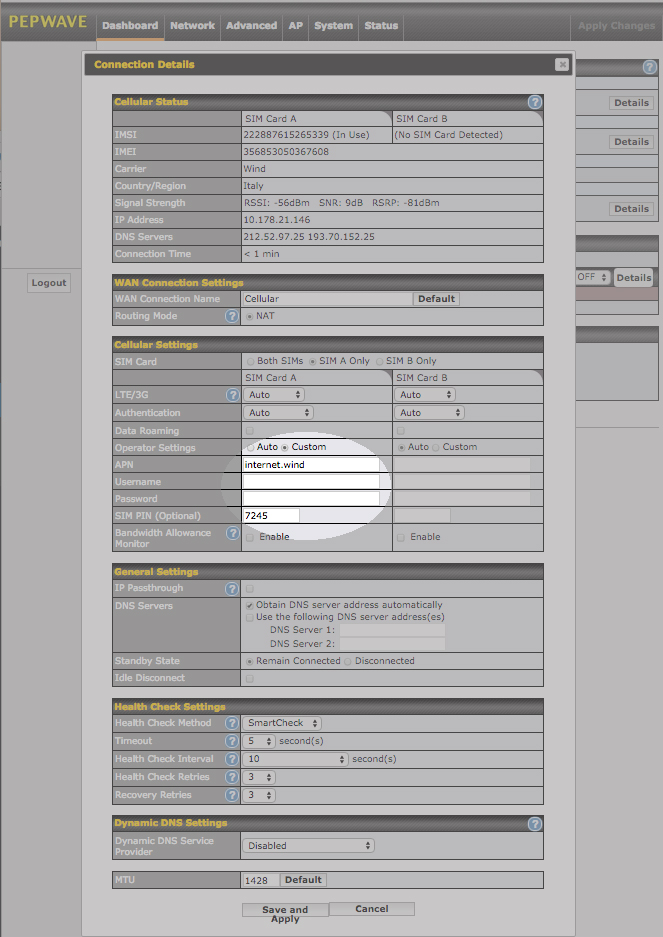The width and height of the screenshot is (663, 937).
Task: Click the Pepwave logo
Action: [x=48, y=22]
